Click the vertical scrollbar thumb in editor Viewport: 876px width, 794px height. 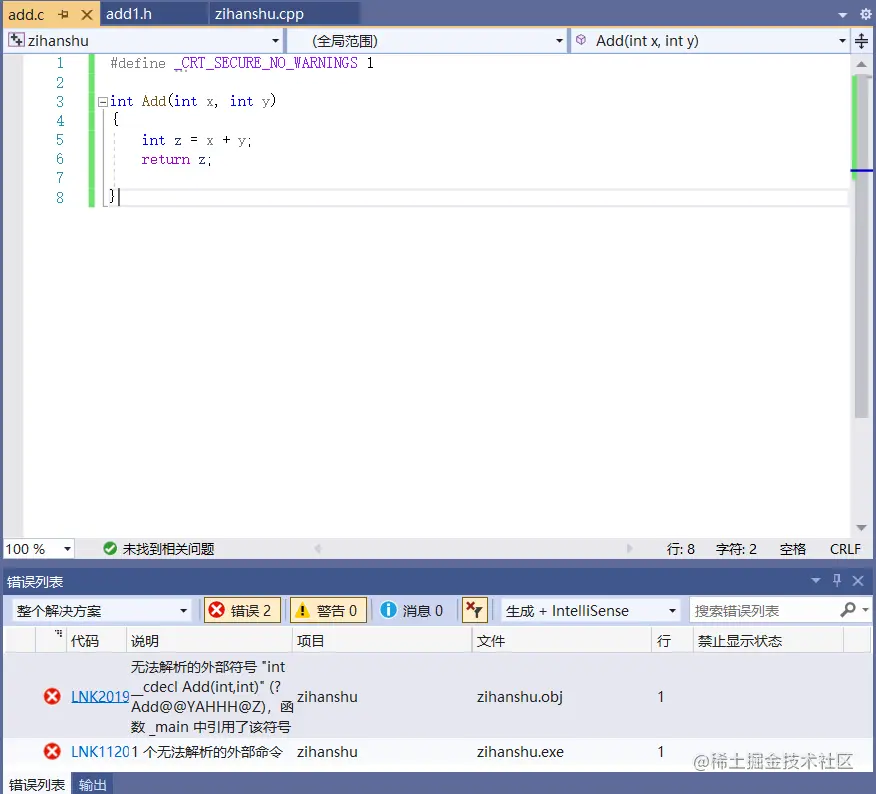click(x=861, y=246)
